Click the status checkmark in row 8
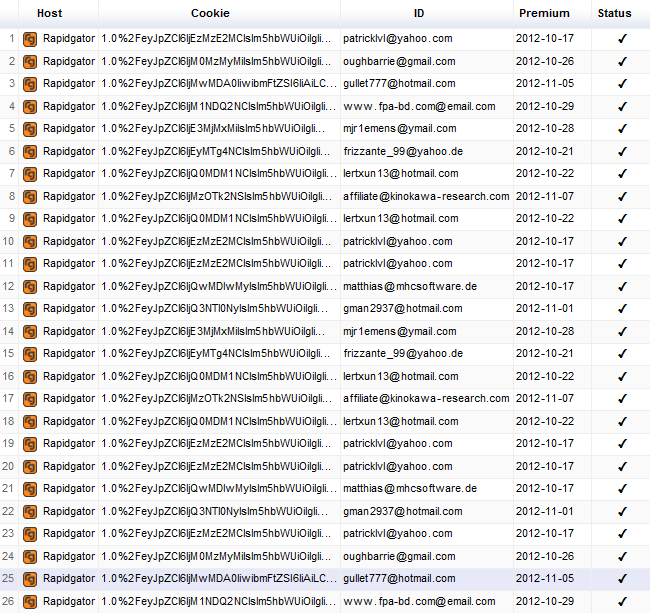This screenshot has height=613, width=650. click(622, 196)
